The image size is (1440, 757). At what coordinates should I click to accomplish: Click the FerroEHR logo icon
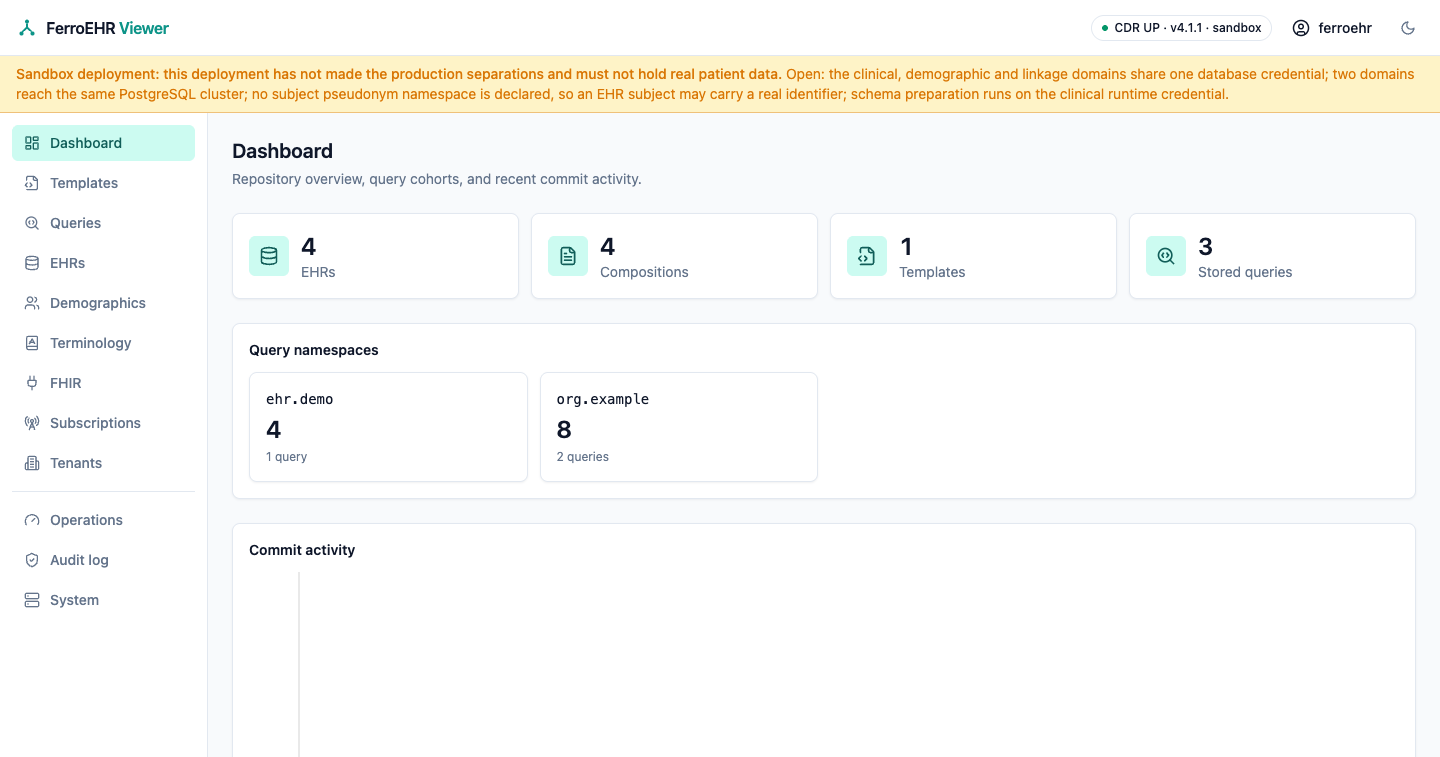(x=27, y=28)
